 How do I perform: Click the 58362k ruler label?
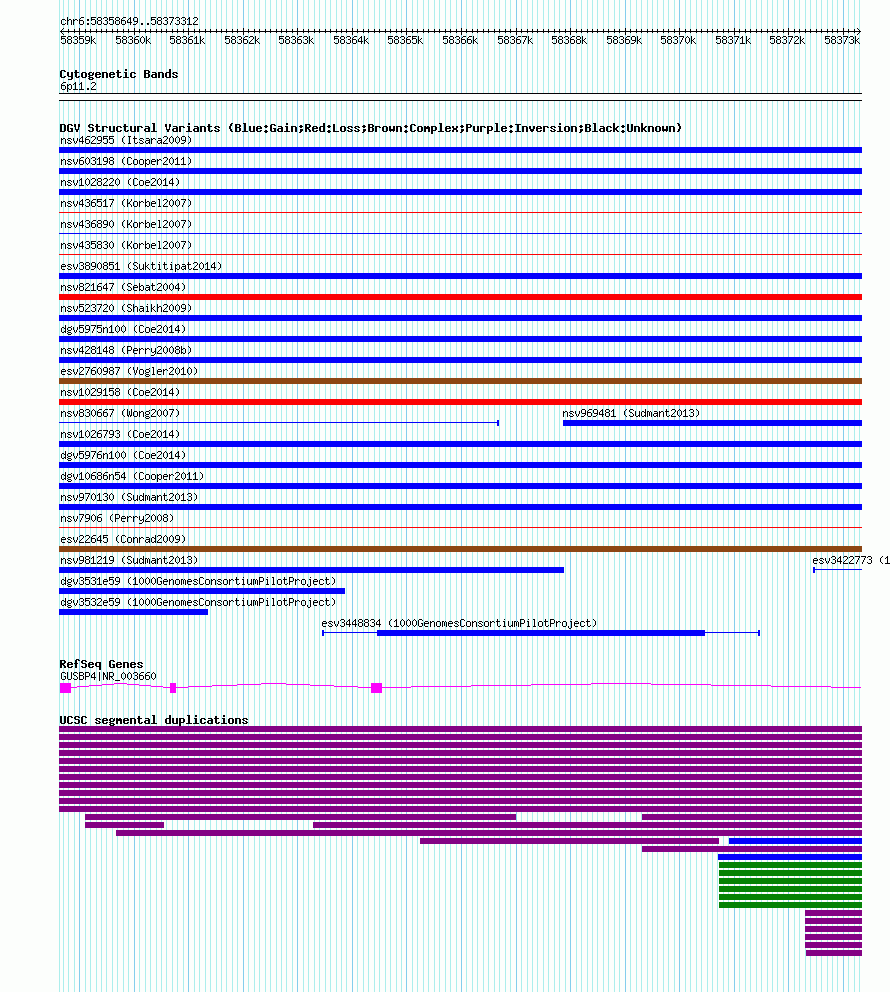[x=242, y=40]
